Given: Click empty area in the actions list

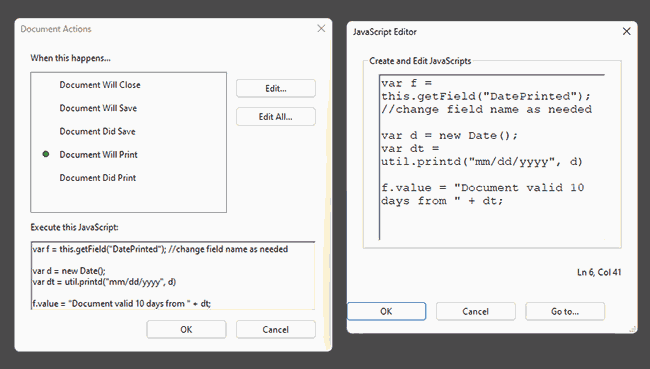Looking at the screenshot, I should point(129,197).
